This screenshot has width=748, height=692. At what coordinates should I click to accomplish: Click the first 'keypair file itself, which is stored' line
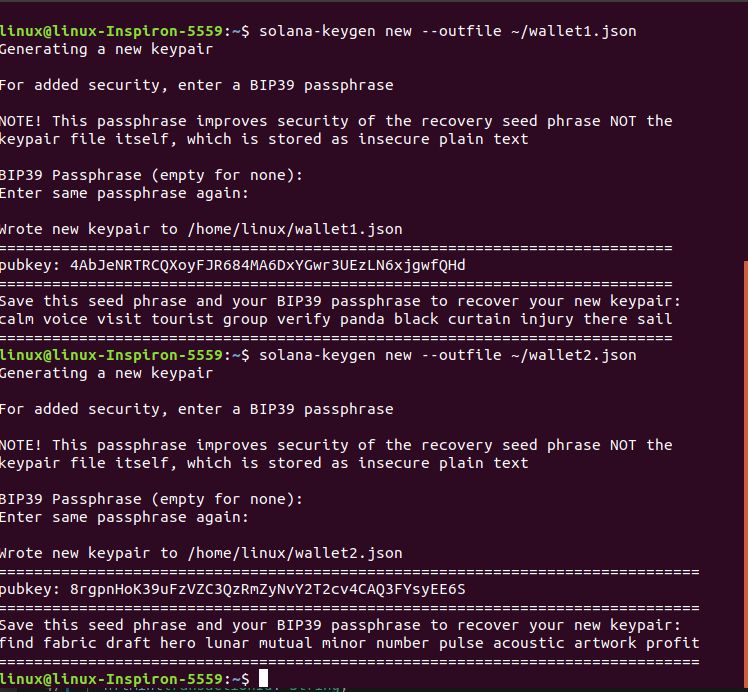(x=264, y=139)
